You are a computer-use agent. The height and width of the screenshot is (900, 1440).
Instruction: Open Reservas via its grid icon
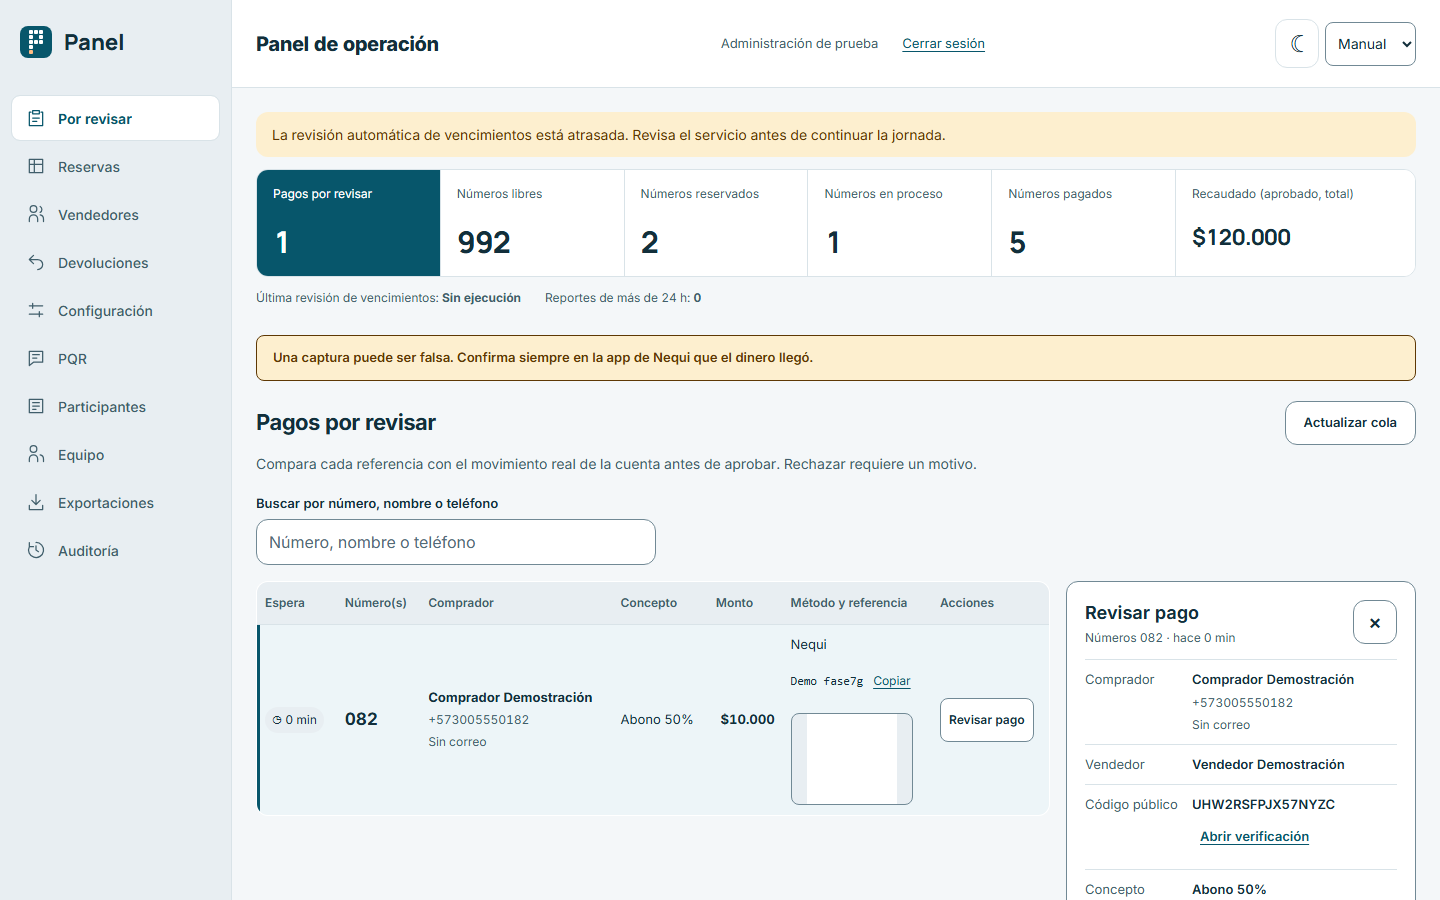(36, 166)
